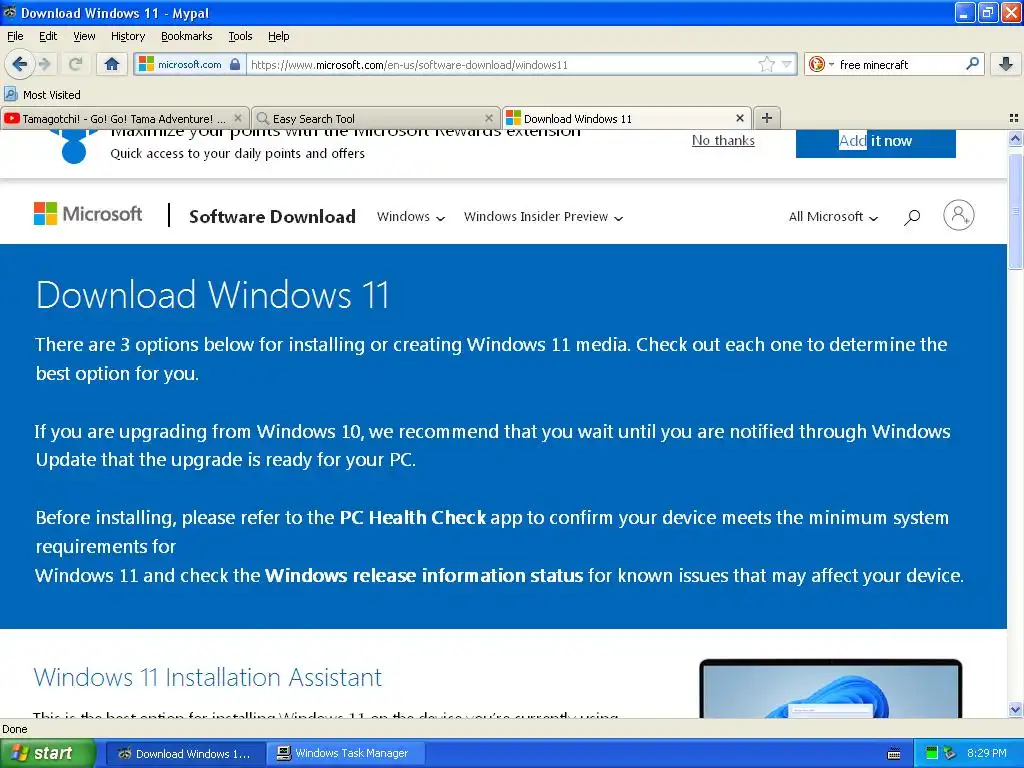Open the search engine selector icon

[x=820, y=64]
